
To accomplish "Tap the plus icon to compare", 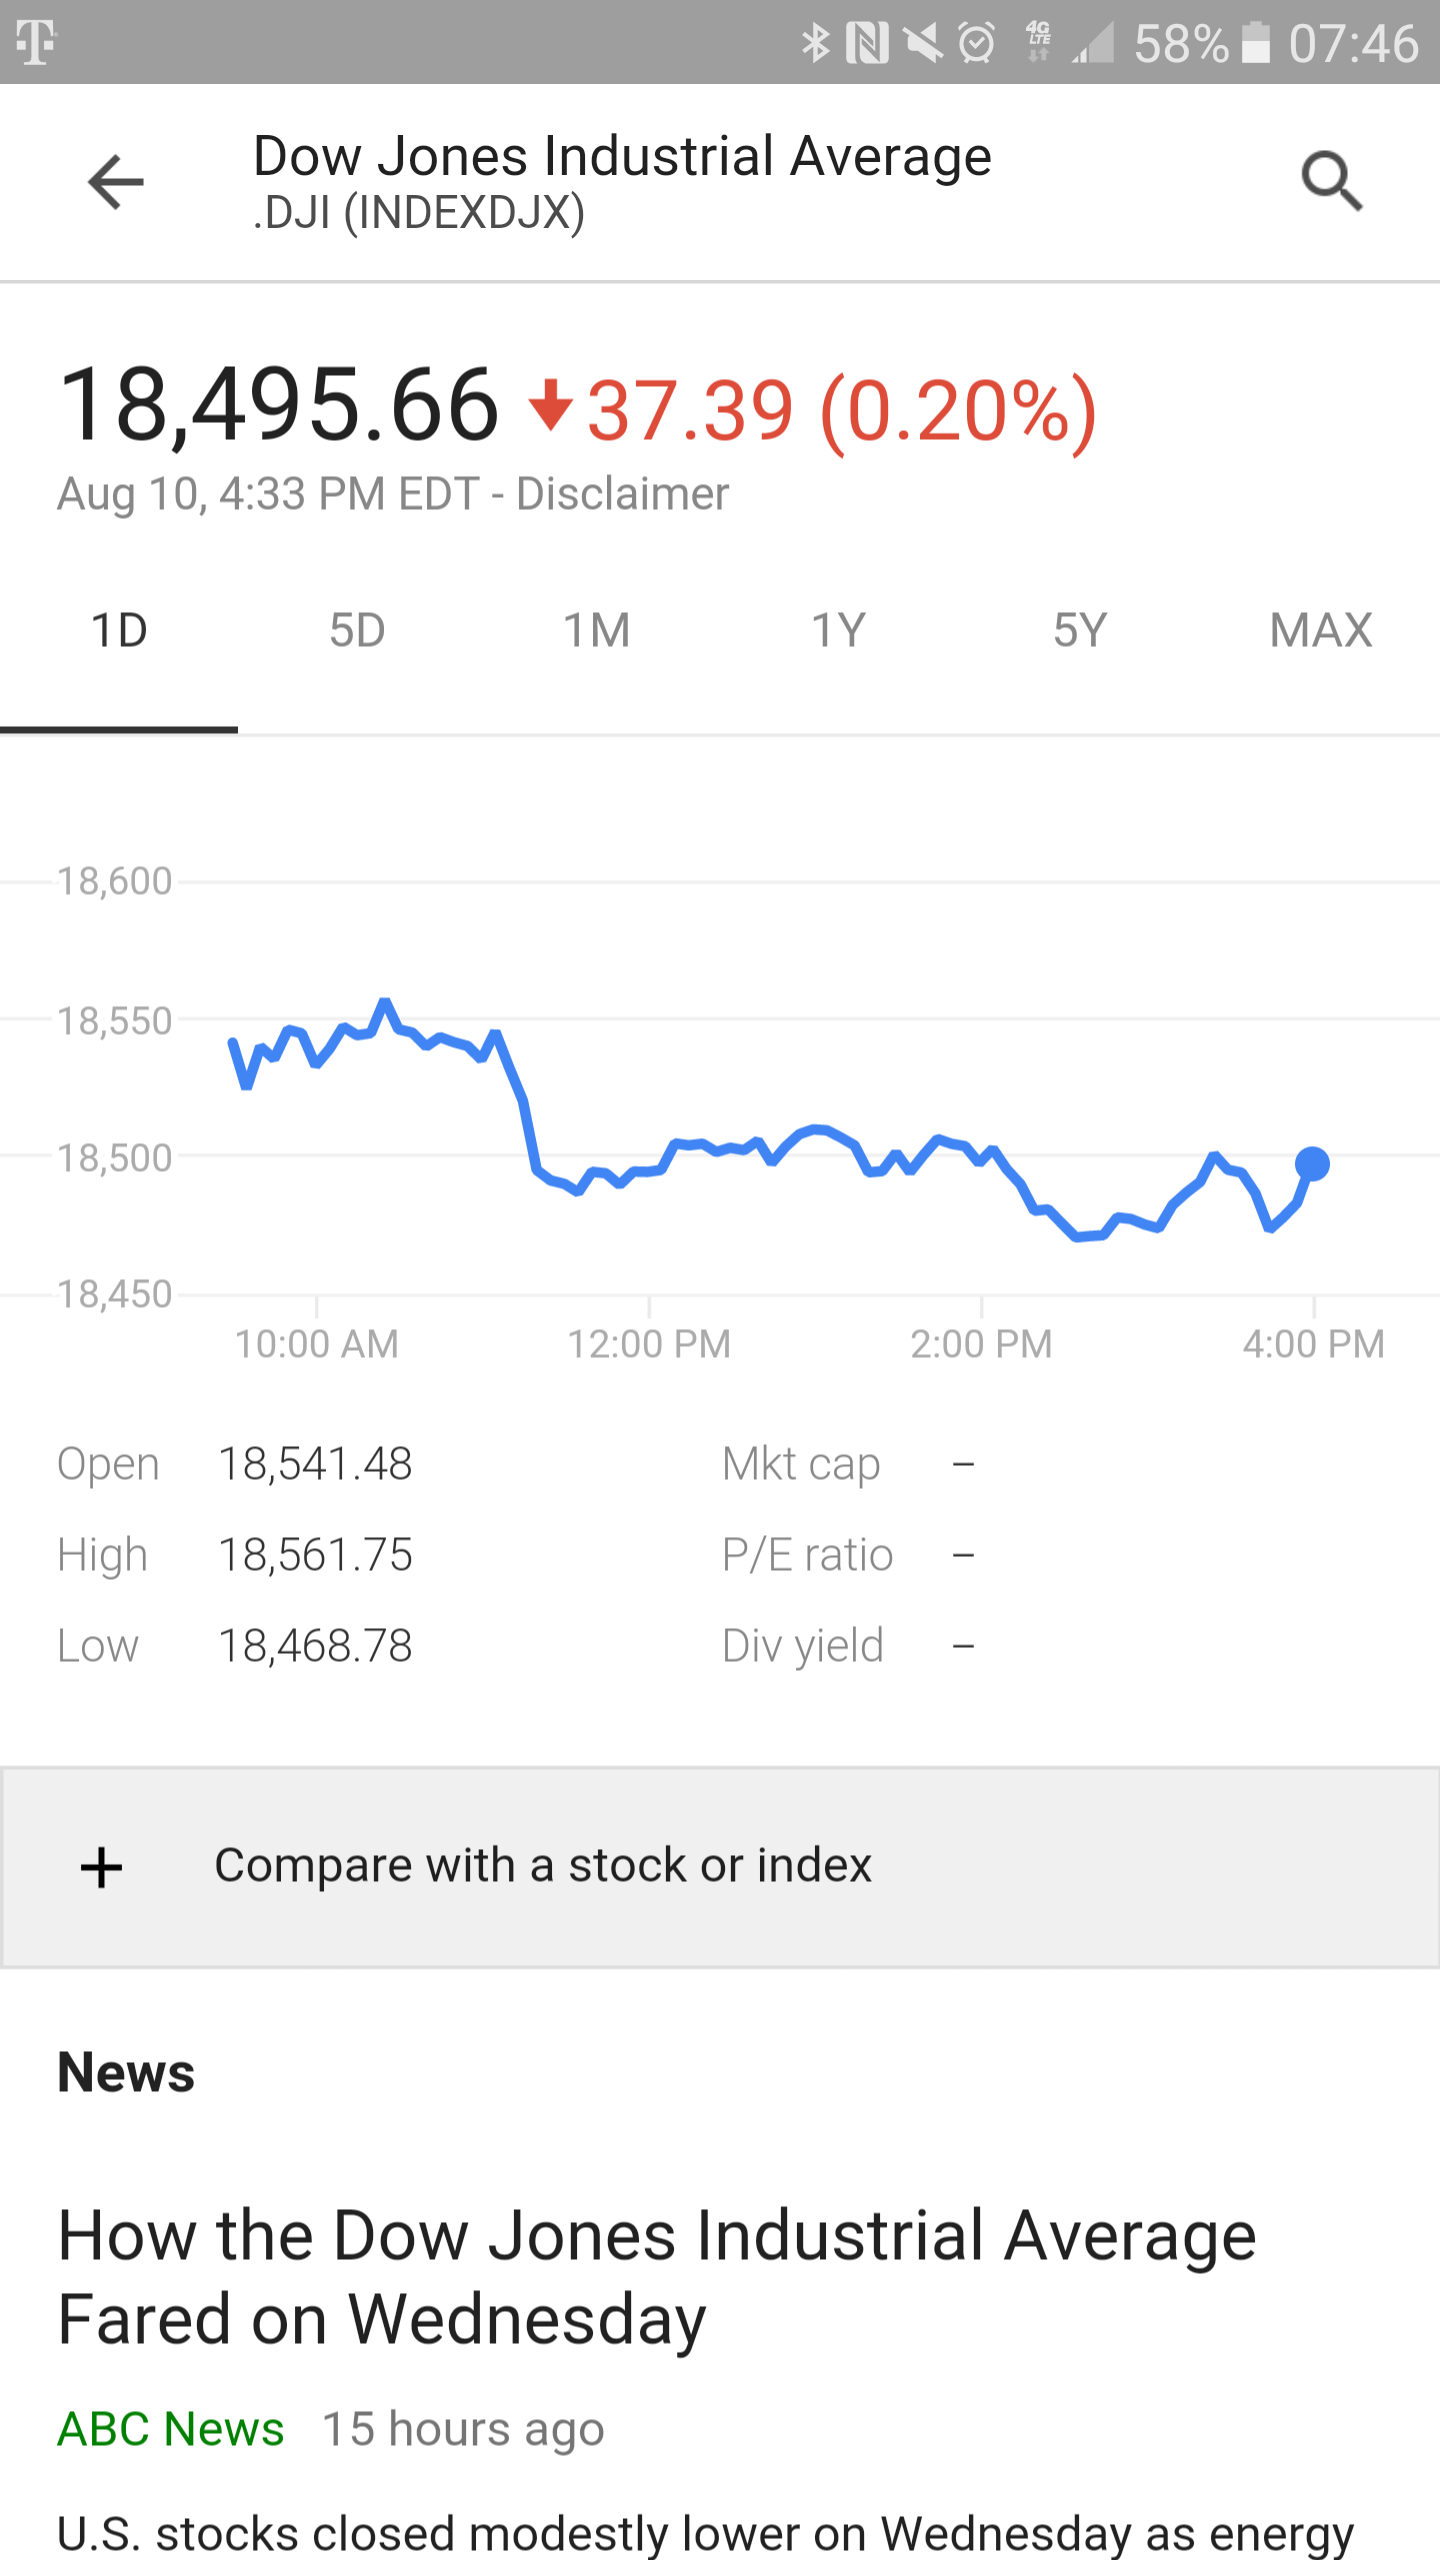I will pyautogui.click(x=102, y=1867).
